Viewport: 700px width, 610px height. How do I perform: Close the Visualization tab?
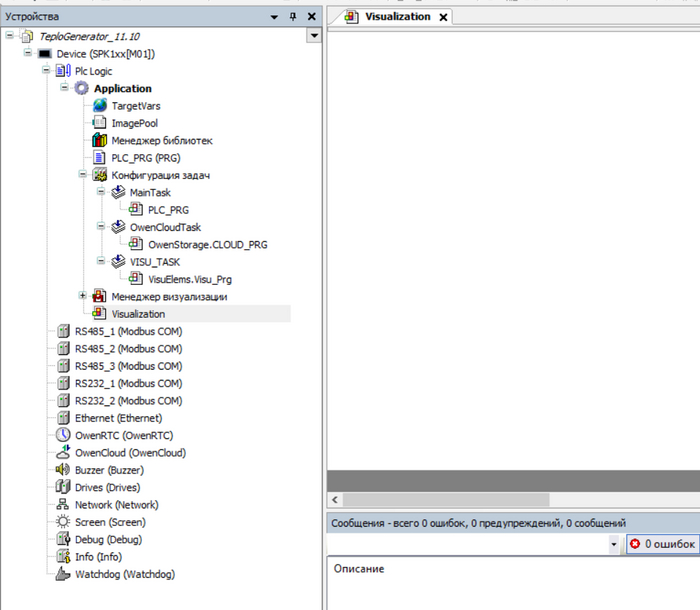pyautogui.click(x=444, y=17)
